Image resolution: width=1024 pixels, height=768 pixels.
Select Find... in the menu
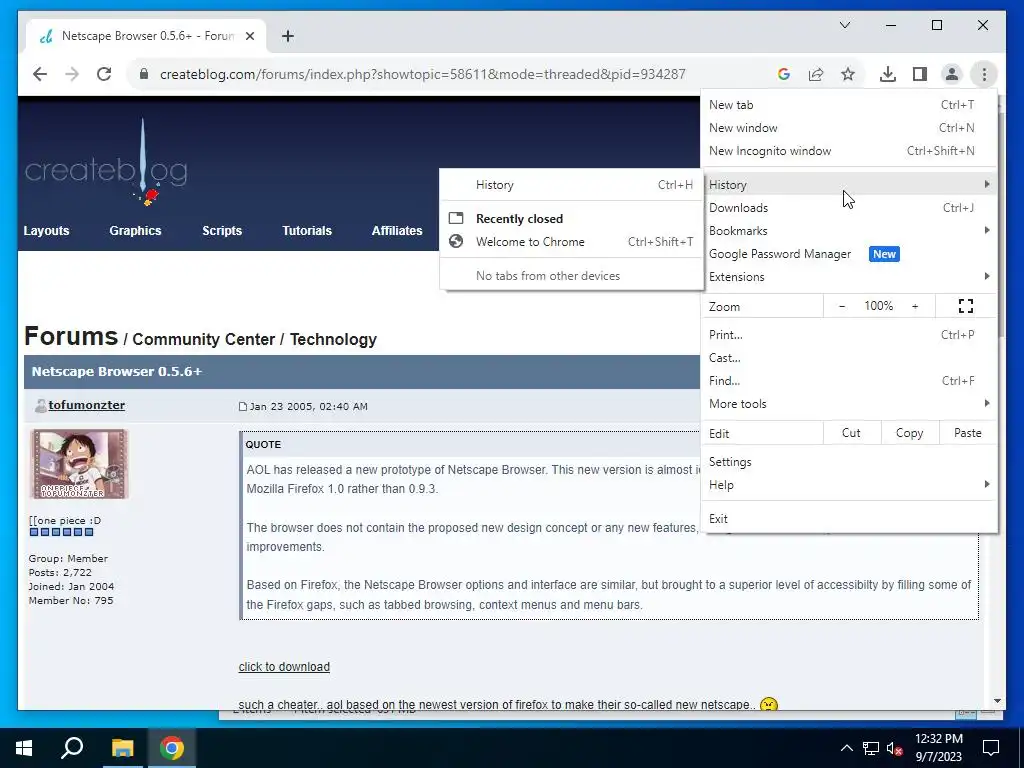coord(848,381)
